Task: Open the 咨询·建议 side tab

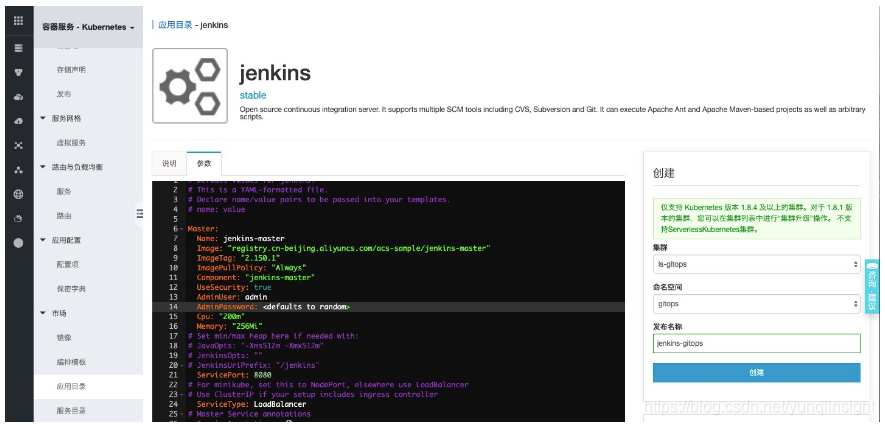Action: point(872,286)
